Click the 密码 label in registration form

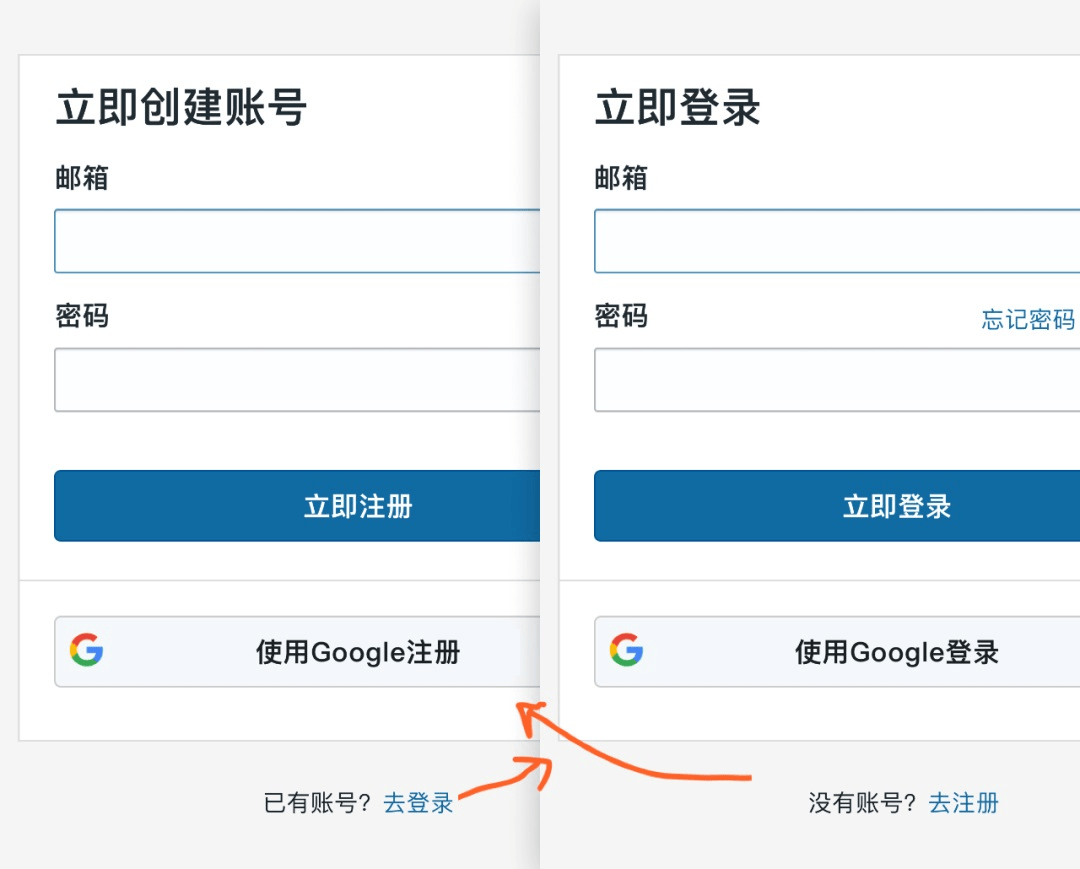[x=82, y=317]
